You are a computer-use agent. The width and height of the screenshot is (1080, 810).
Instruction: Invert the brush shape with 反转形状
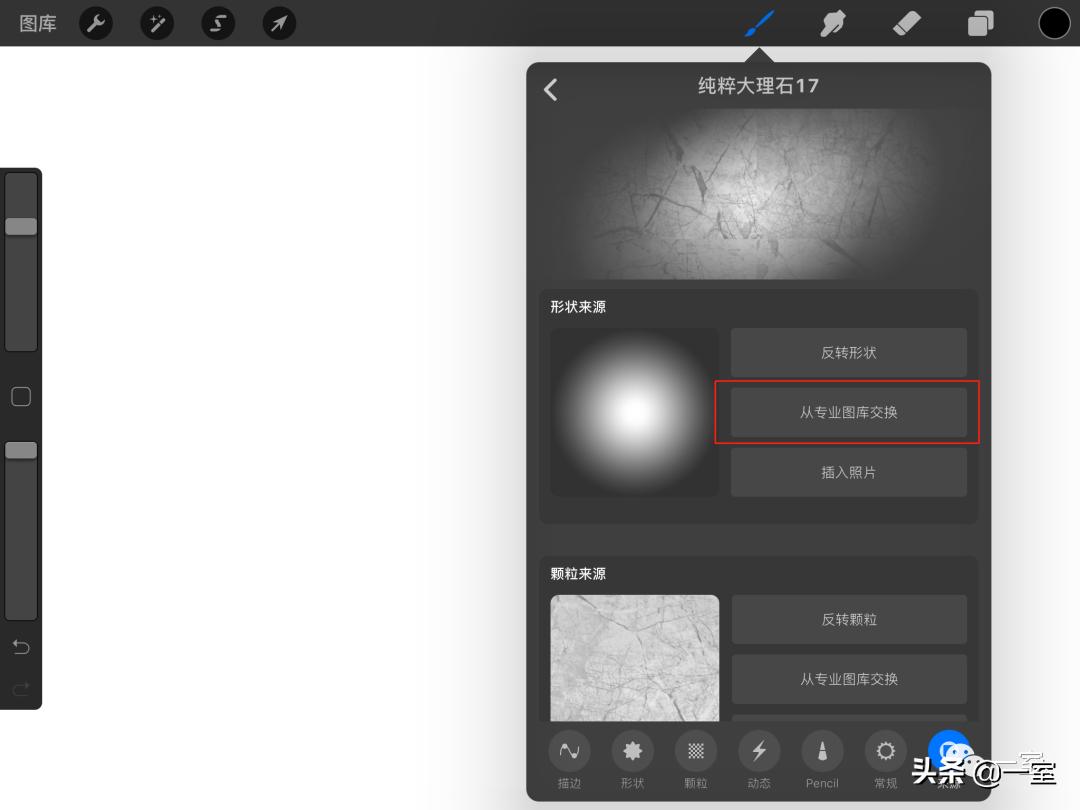click(x=848, y=352)
